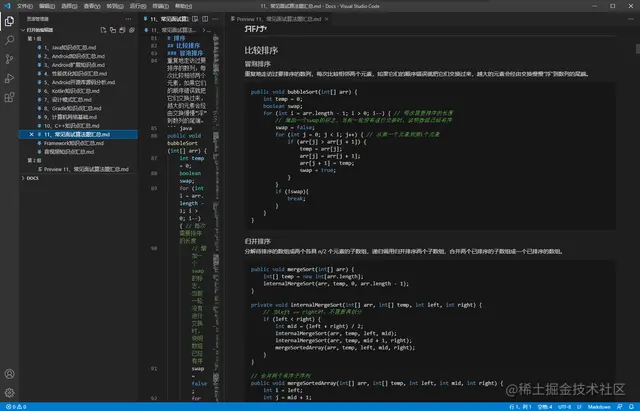Viewport: 640px width, 411px height.
Task: Click 'bubbleSort' method name in preview code
Action: tap(302, 92)
